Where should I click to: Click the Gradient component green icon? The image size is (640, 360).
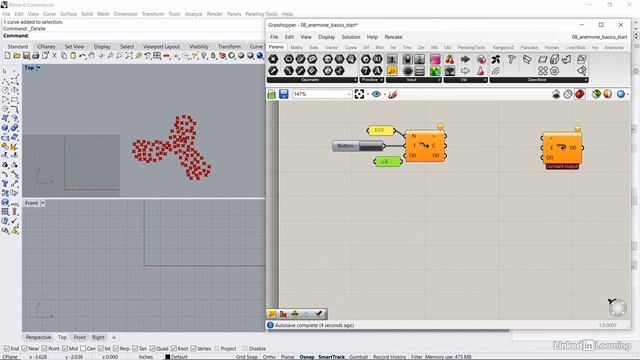(x=435, y=71)
